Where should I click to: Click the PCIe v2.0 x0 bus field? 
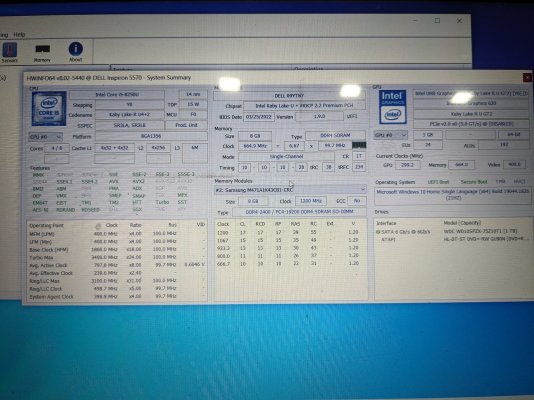pyautogui.click(x=471, y=124)
